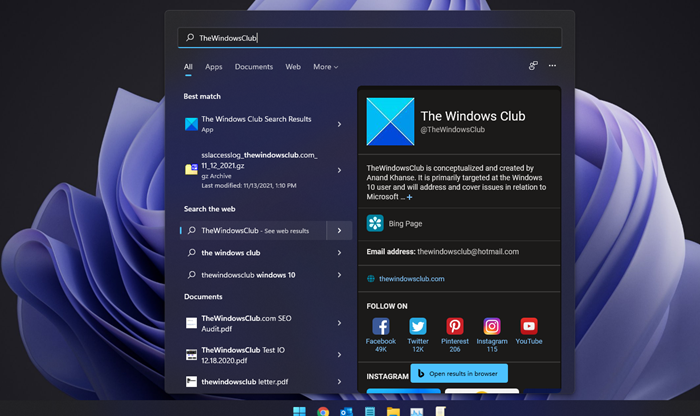Open the thewindowsclub.com website link
Image resolution: width=700 pixels, height=416 pixels.
pos(412,279)
